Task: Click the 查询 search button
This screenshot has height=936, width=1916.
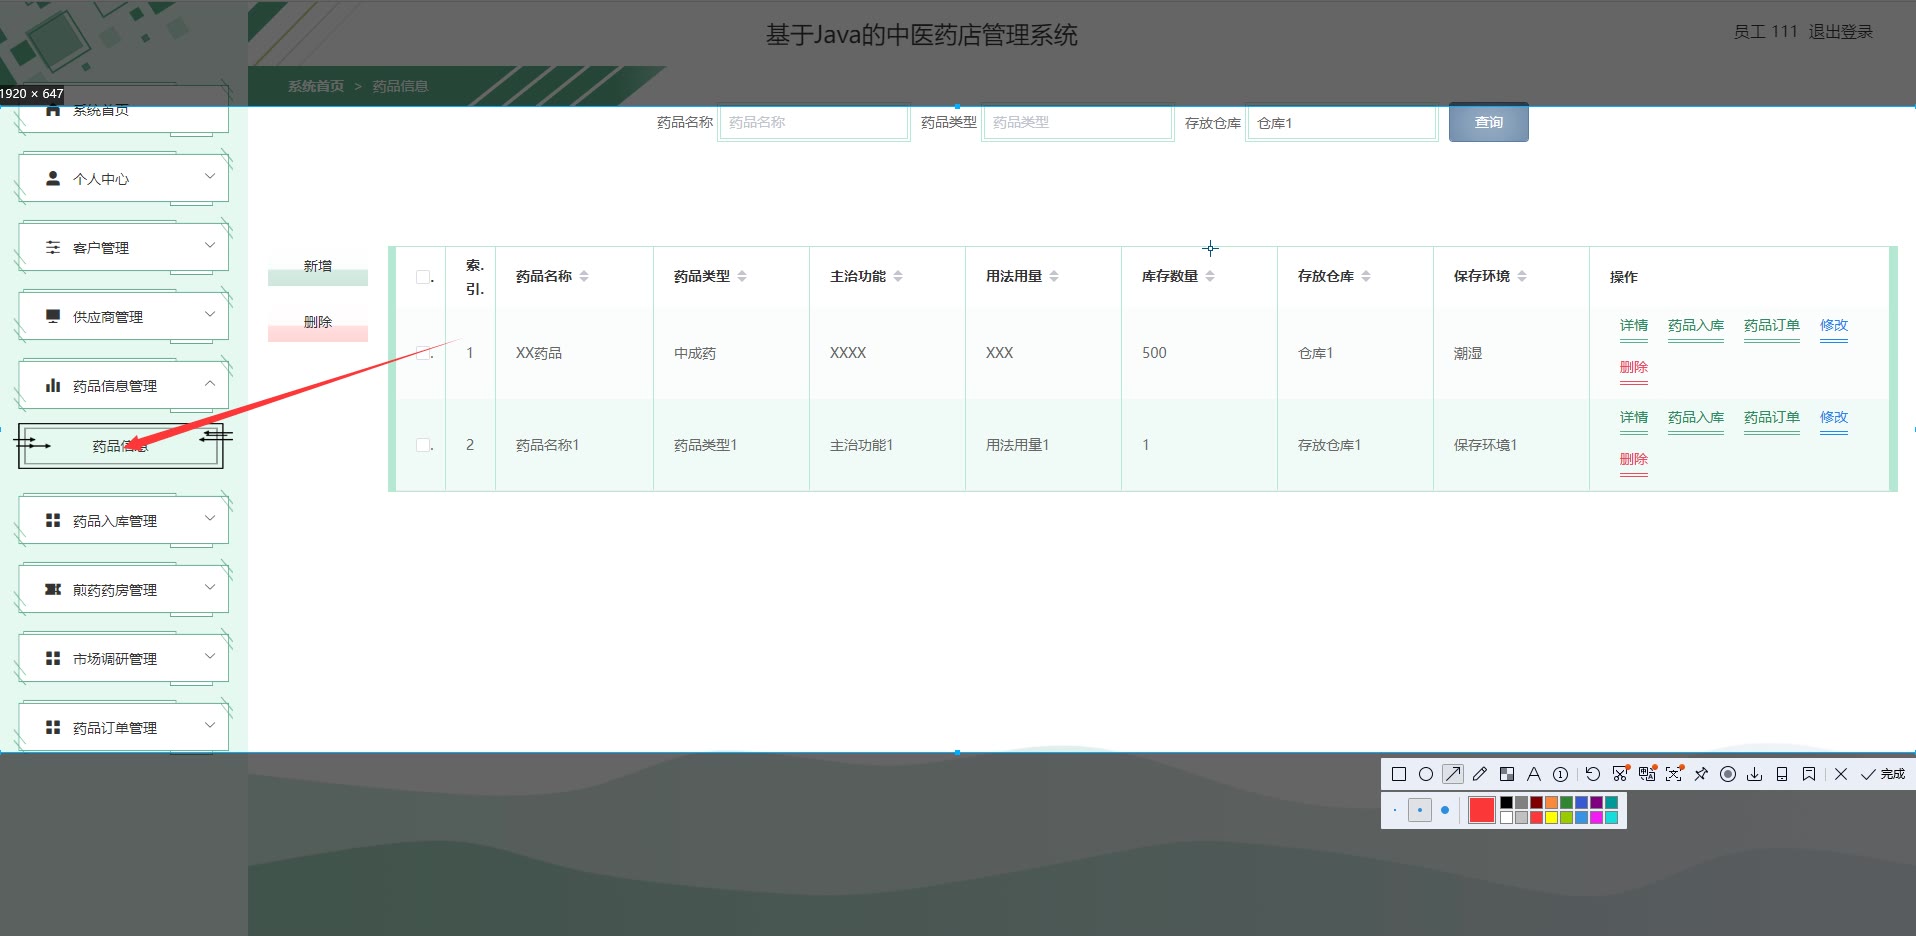Action: [1488, 123]
